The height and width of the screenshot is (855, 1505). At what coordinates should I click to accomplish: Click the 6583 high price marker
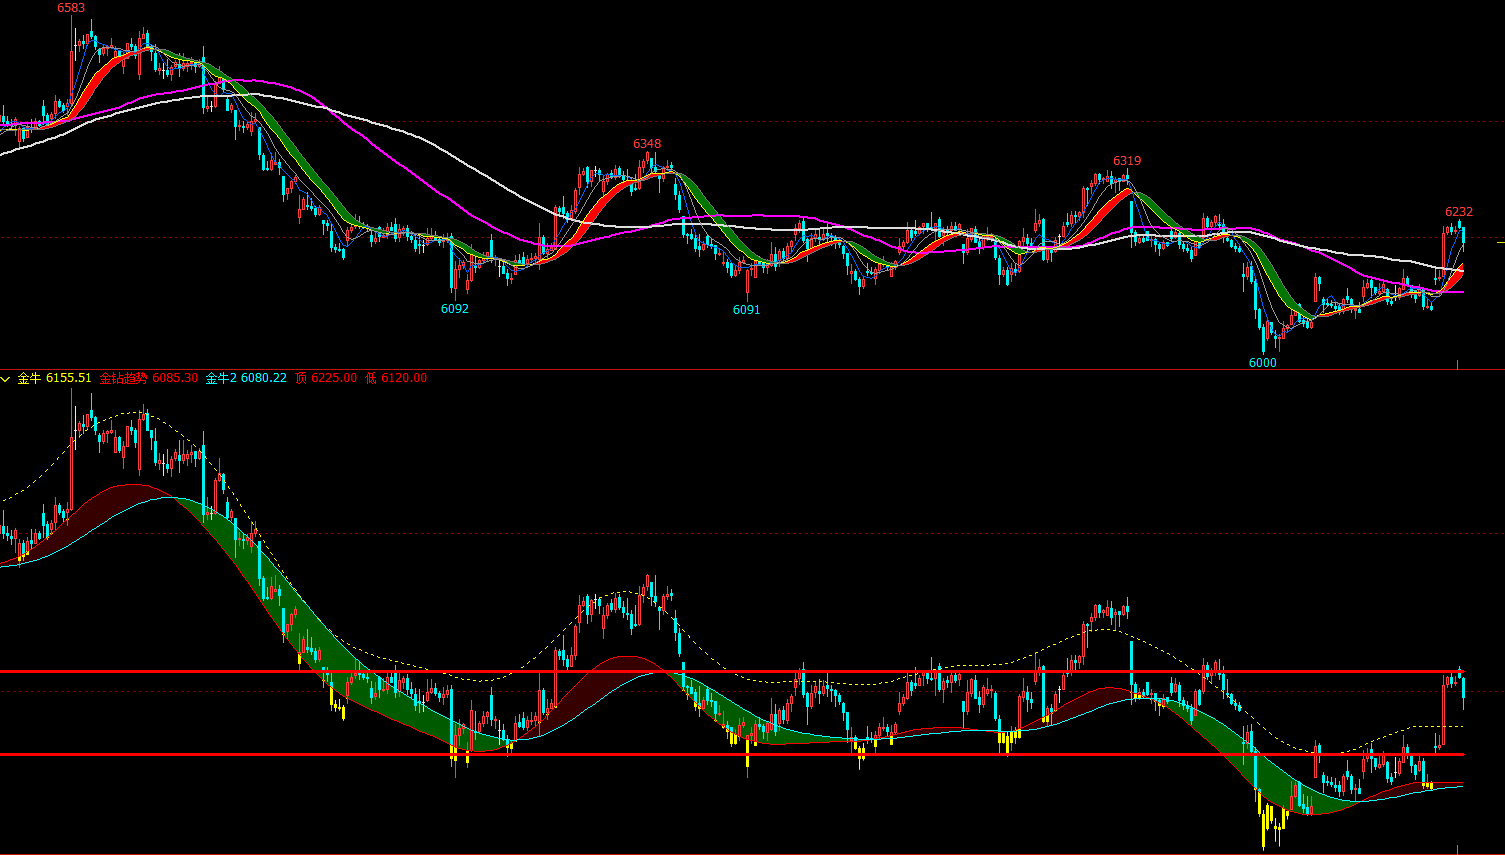(x=71, y=8)
